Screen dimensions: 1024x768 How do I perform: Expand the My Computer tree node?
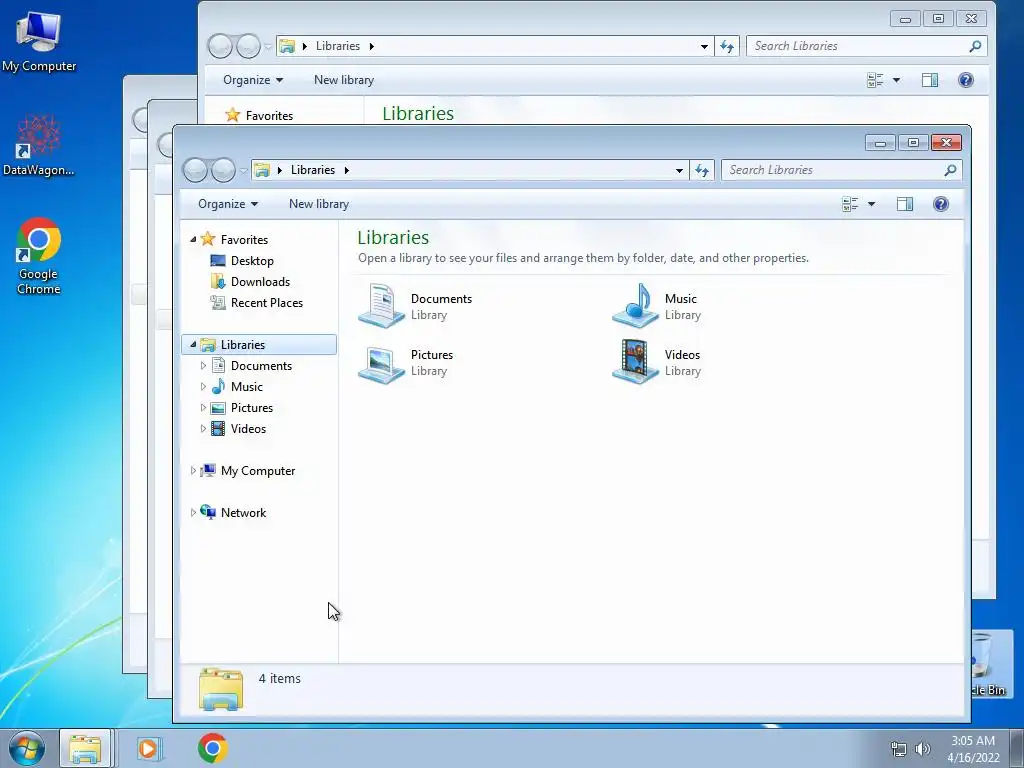(x=193, y=470)
